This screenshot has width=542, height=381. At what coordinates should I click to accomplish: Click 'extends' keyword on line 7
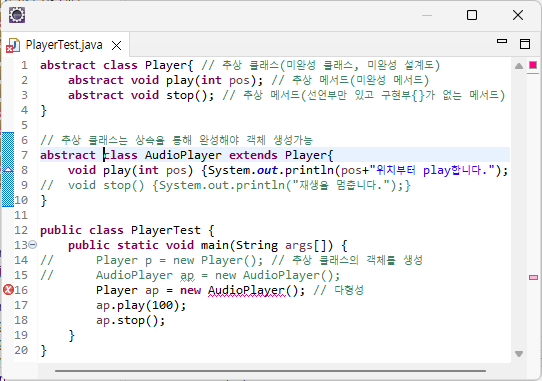[253, 155]
